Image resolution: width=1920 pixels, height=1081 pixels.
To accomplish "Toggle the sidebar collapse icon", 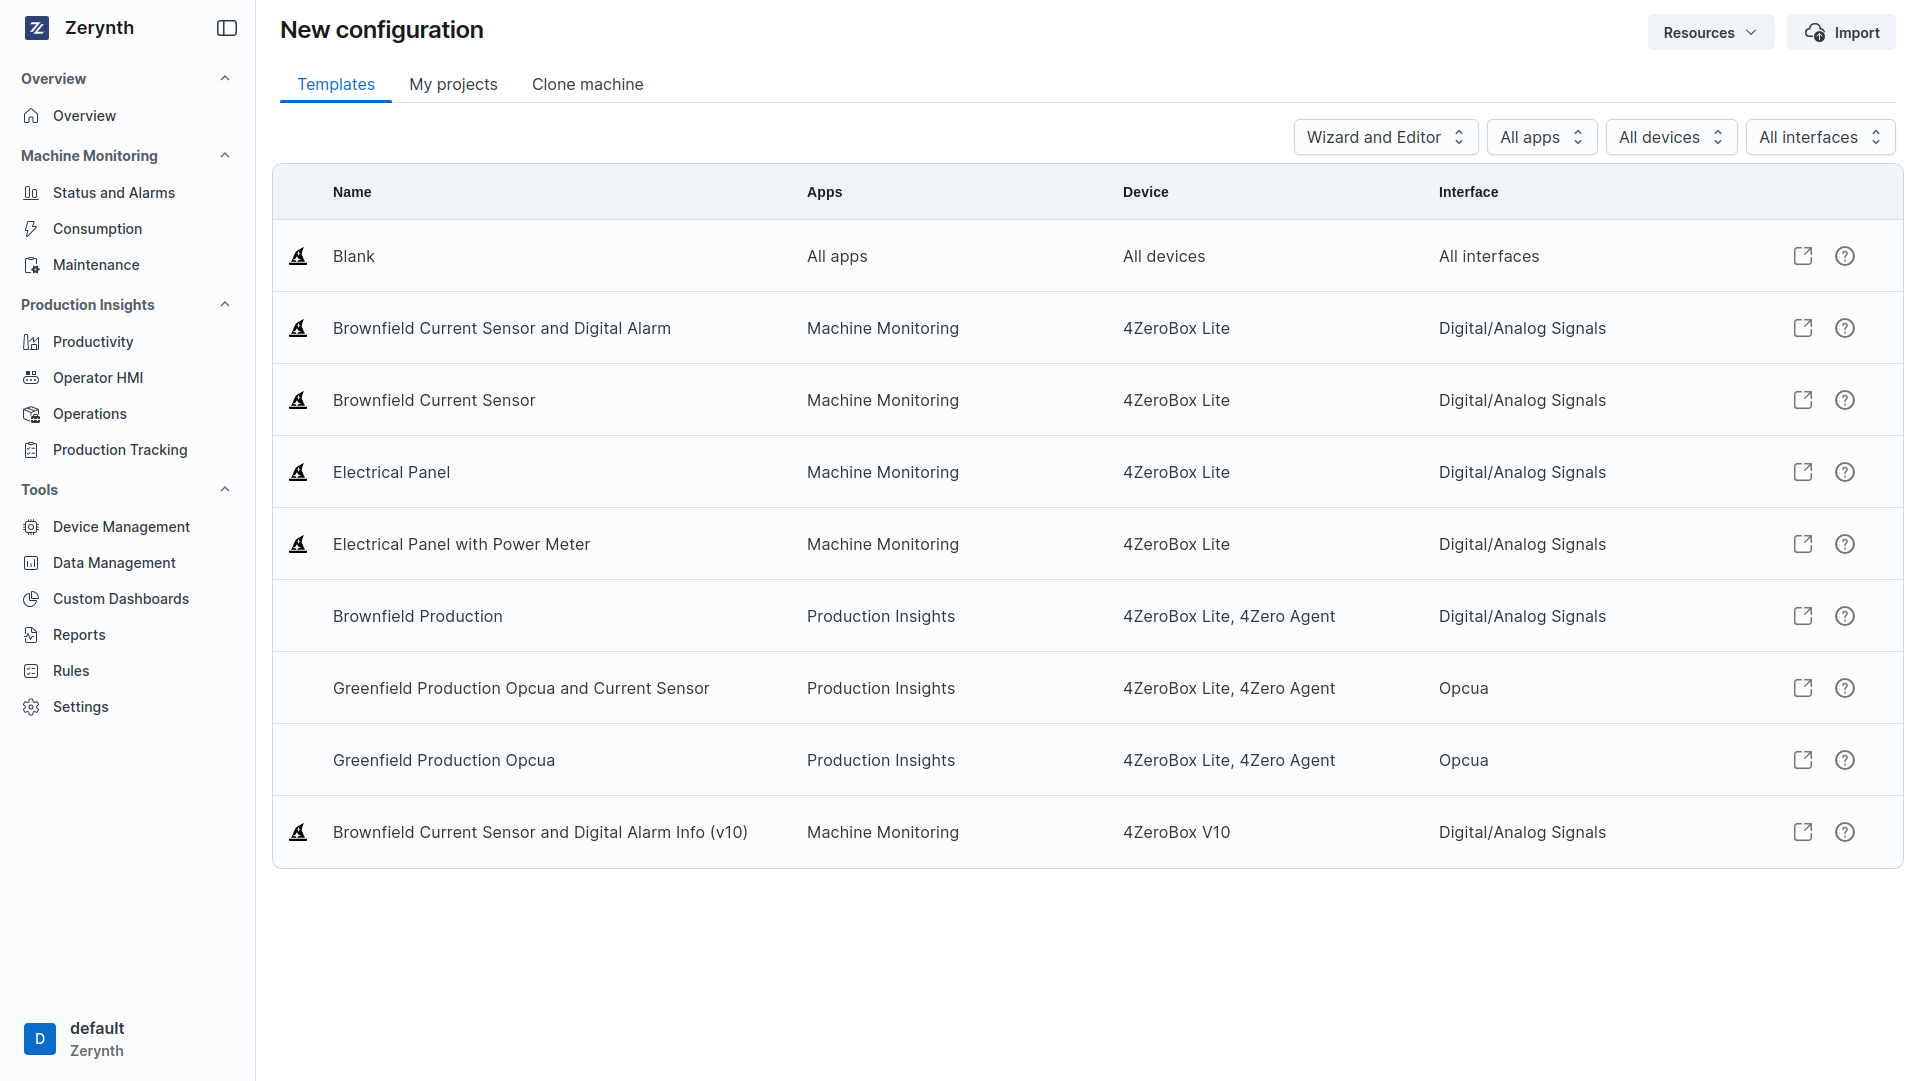I will click(227, 28).
